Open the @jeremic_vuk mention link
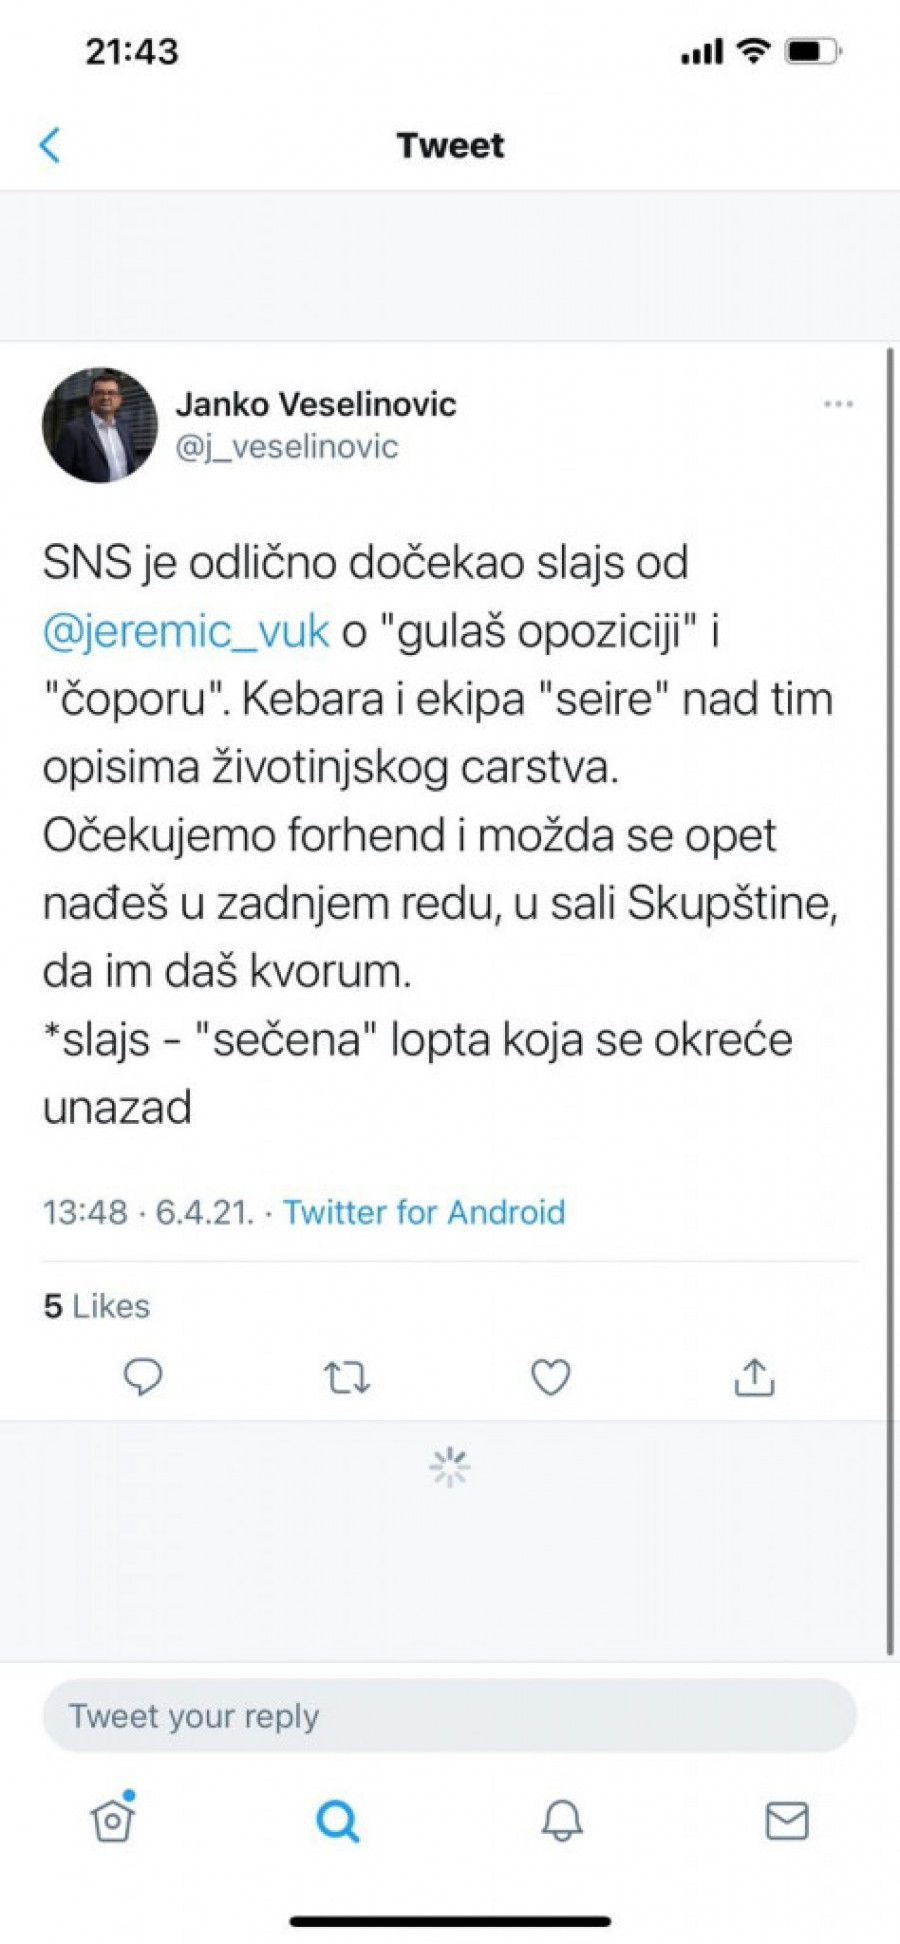Image resolution: width=900 pixels, height=1944 pixels. [186, 631]
